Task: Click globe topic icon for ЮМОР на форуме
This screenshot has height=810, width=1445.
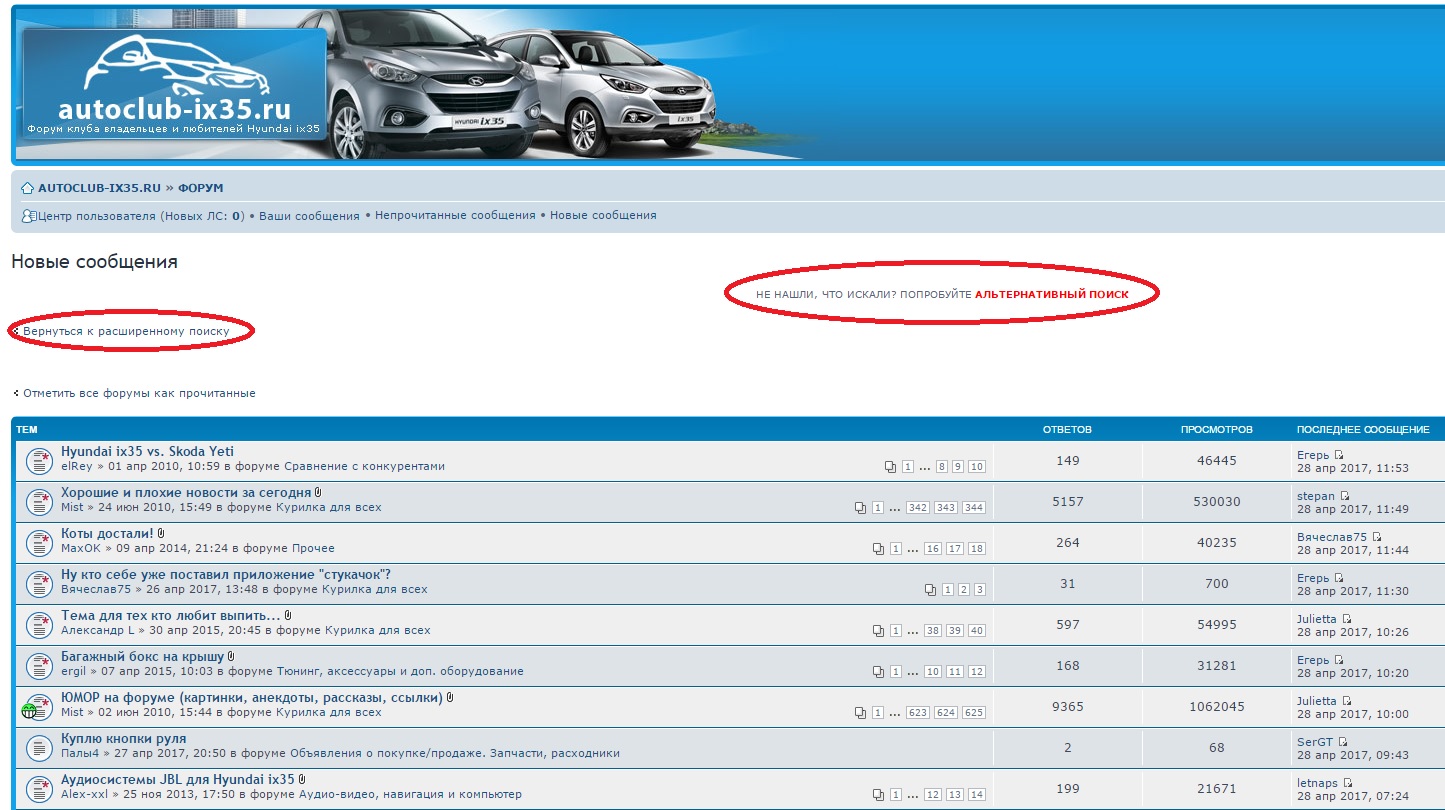Action: coord(36,706)
